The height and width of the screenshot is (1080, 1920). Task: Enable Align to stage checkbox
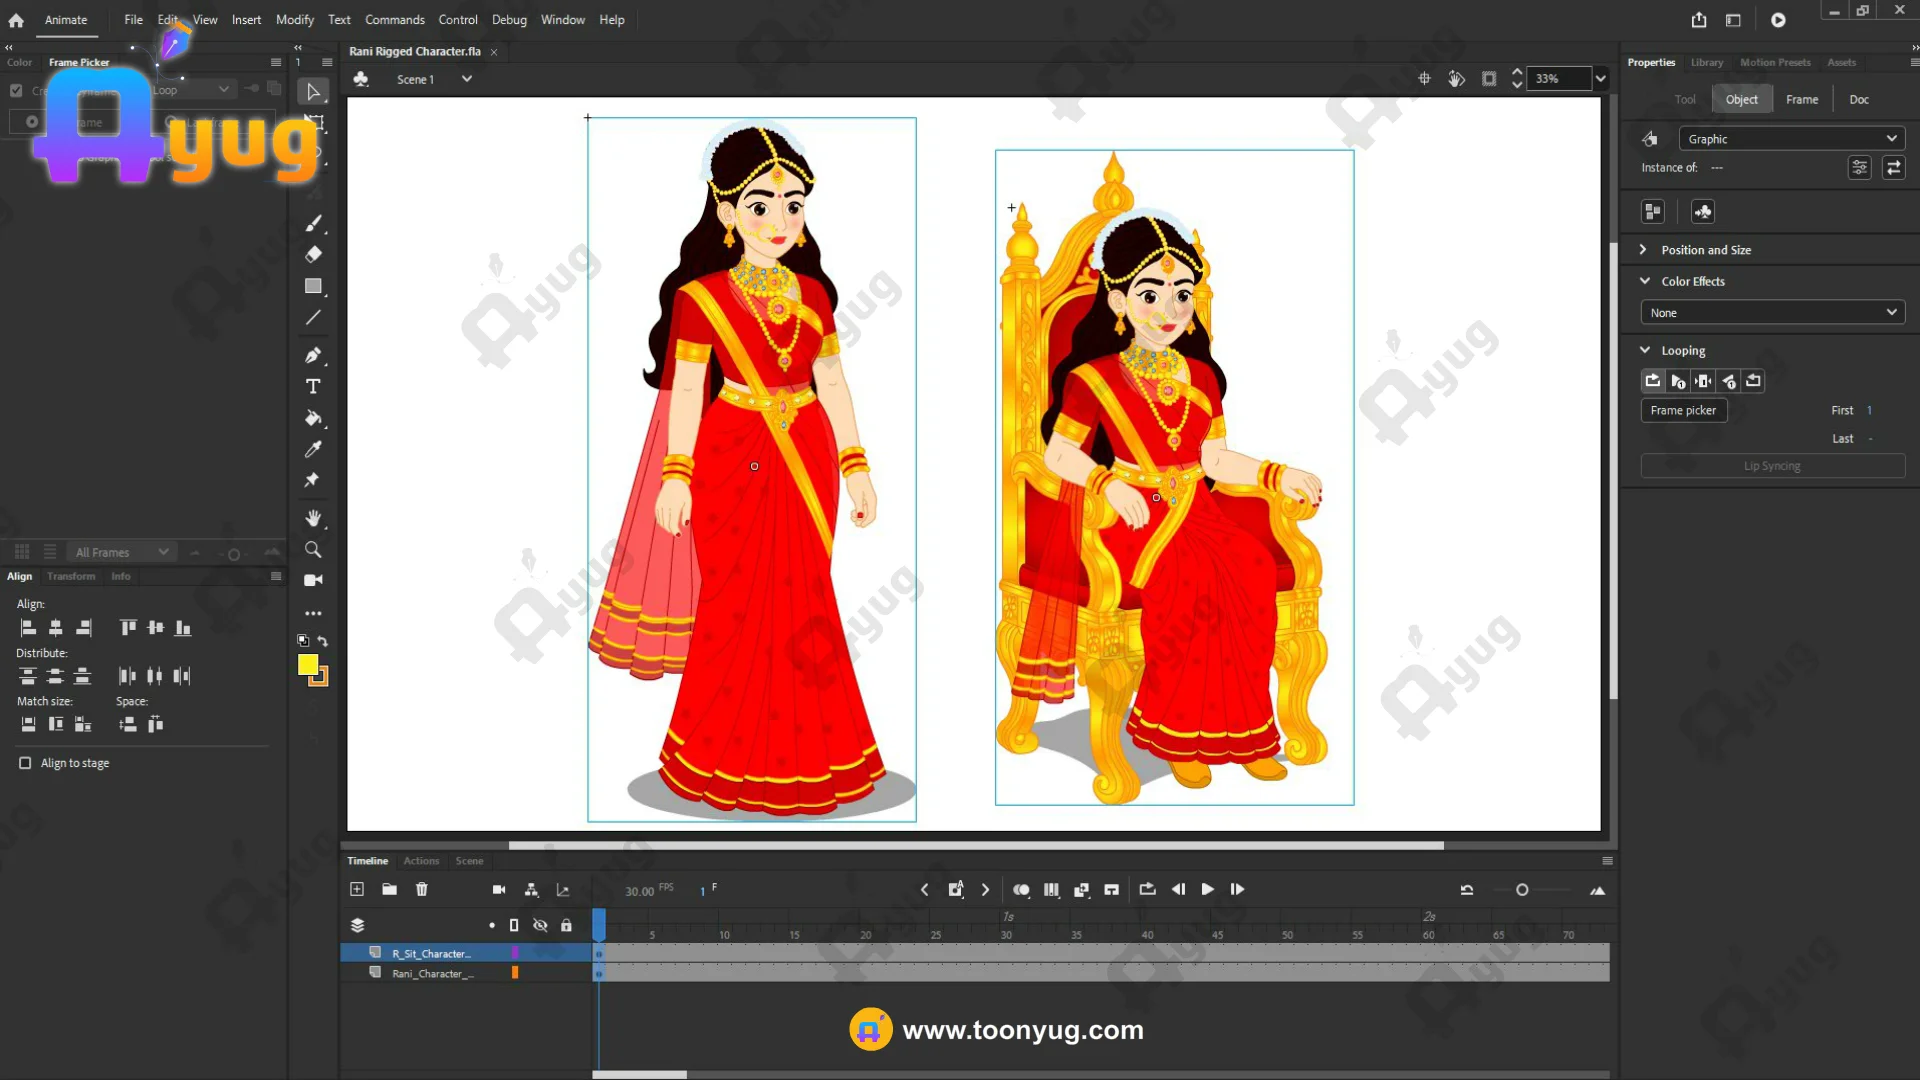click(x=25, y=763)
